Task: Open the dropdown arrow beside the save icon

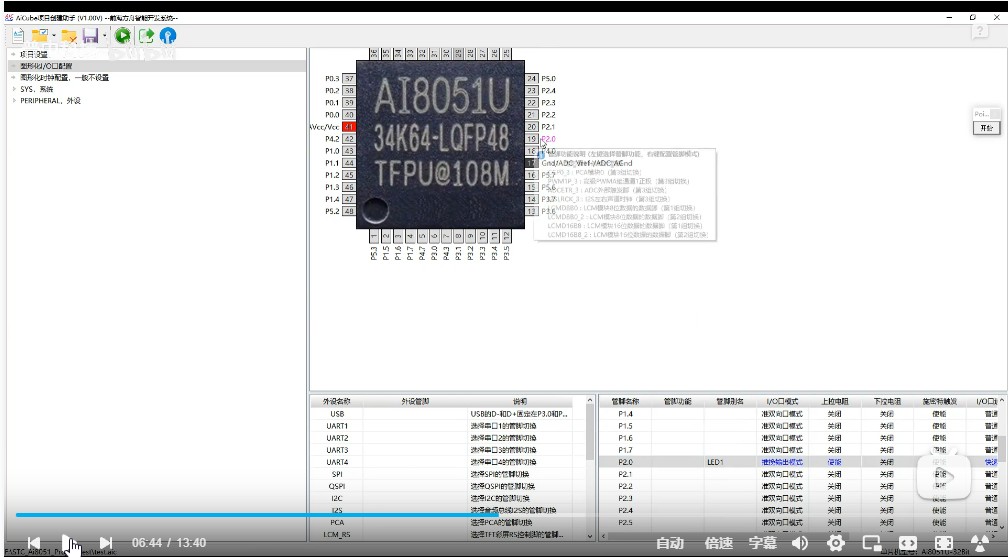Action: [104, 37]
